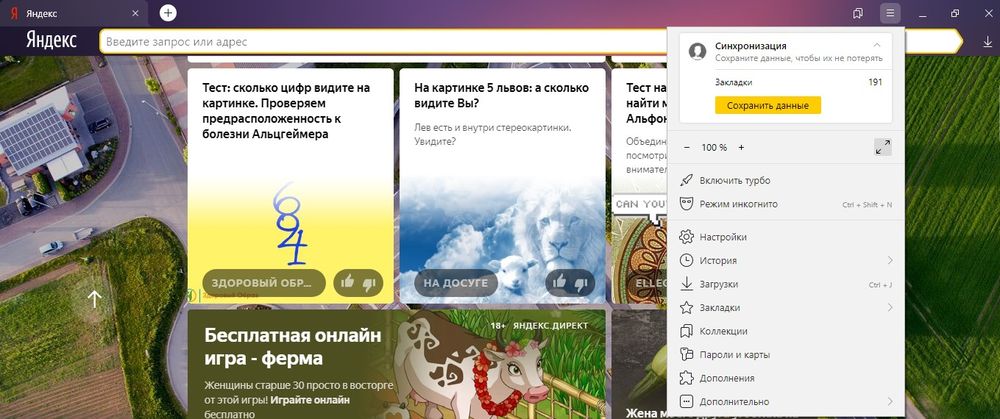This screenshot has width=1000, height=419.
Task: Click the sync profile avatar icon
Action: tap(698, 52)
